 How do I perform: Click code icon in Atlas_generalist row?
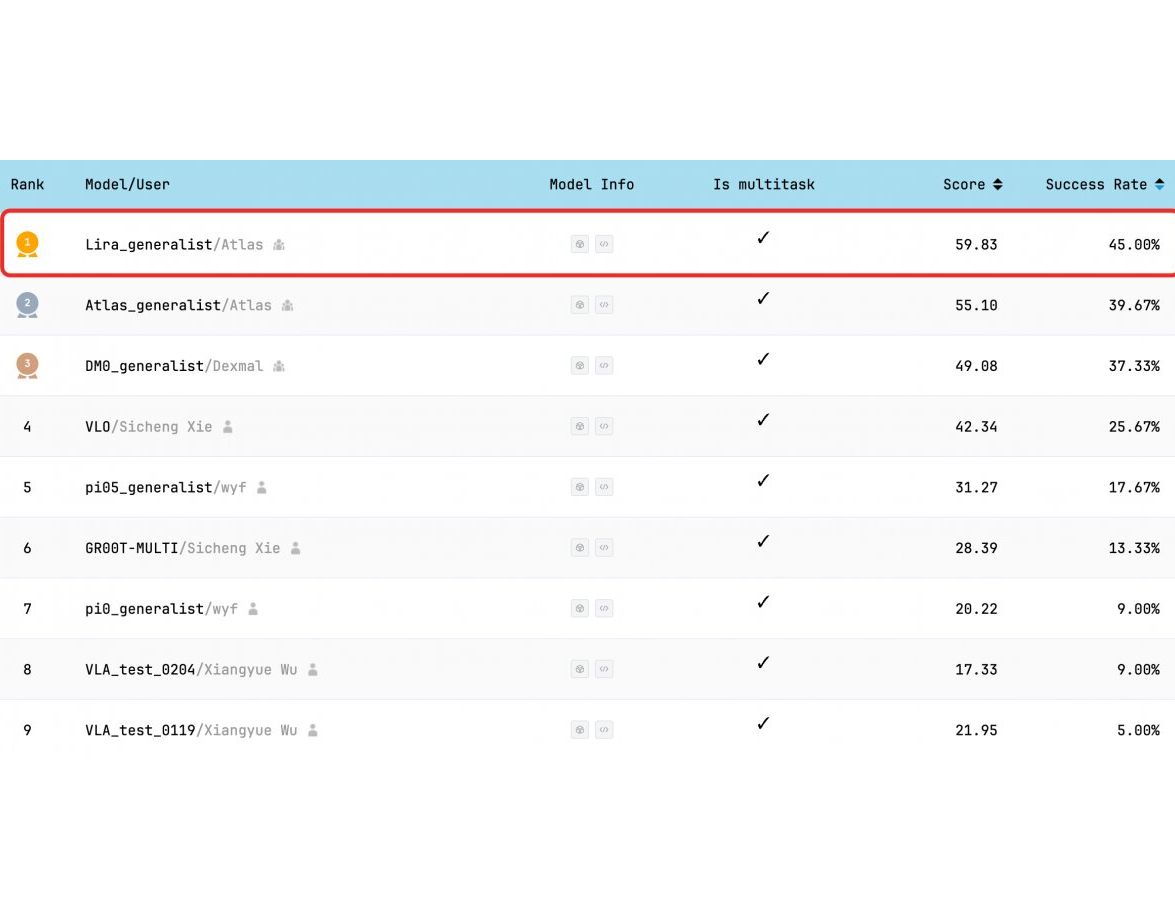(x=604, y=305)
